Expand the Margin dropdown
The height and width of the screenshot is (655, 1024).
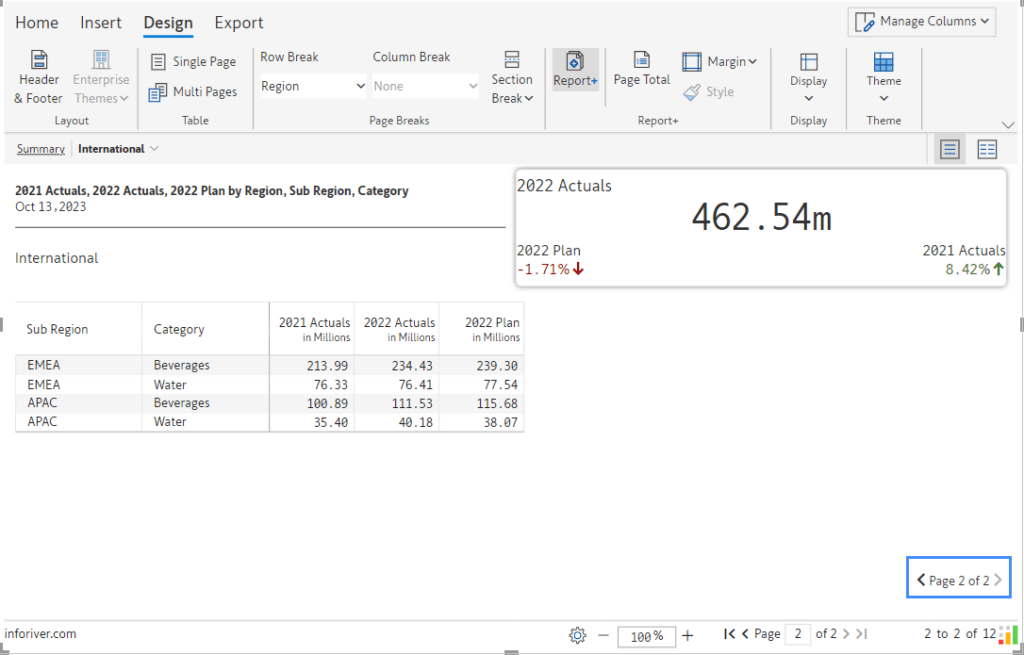(720, 61)
